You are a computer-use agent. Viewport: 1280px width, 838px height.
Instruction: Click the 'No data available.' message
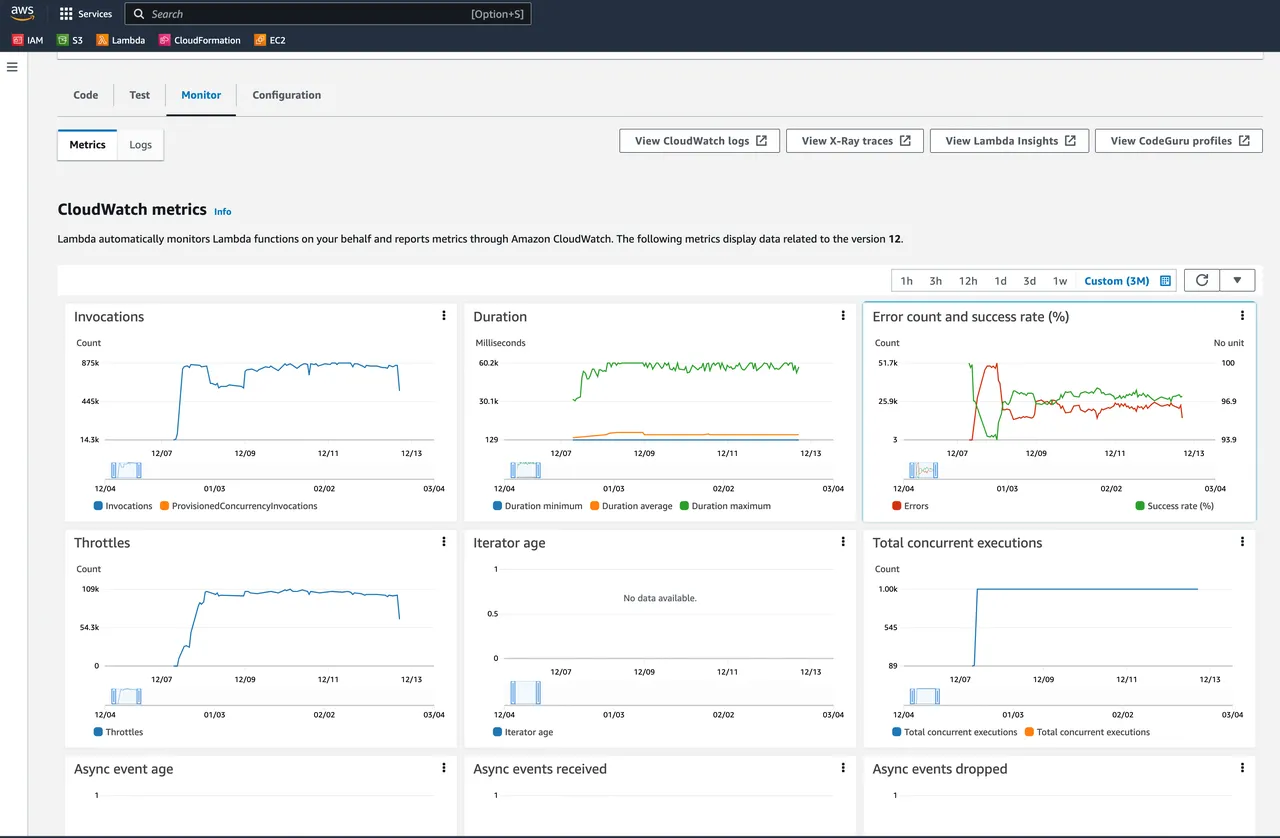(660, 598)
